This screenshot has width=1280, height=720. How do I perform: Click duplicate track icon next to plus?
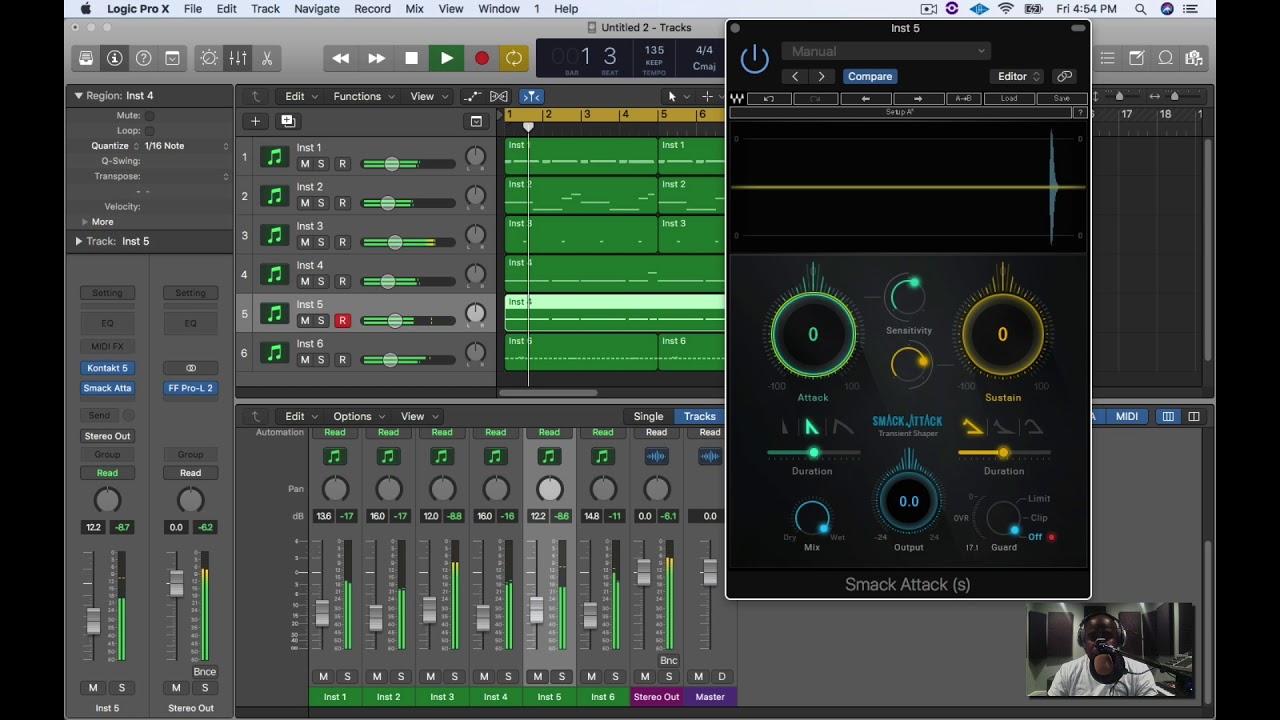(288, 121)
